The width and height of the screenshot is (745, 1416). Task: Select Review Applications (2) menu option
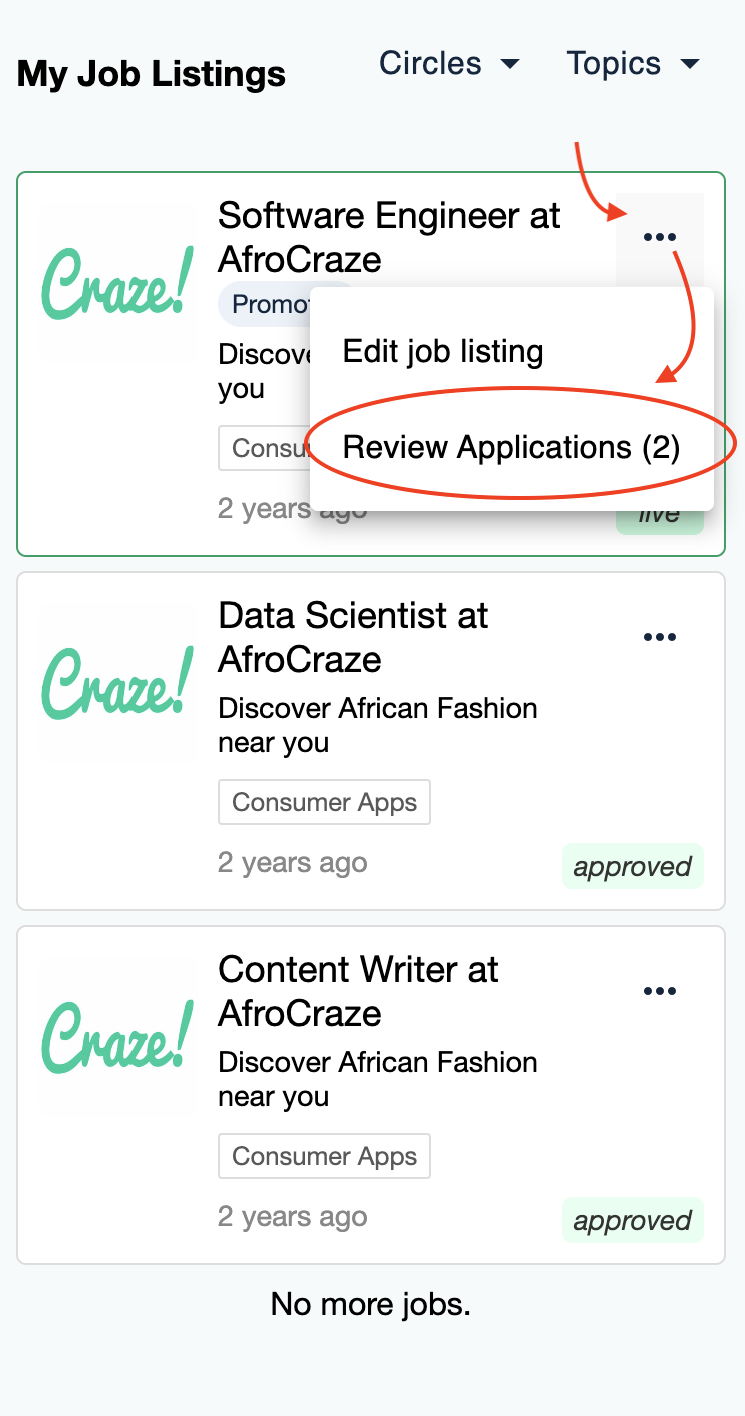click(x=511, y=447)
